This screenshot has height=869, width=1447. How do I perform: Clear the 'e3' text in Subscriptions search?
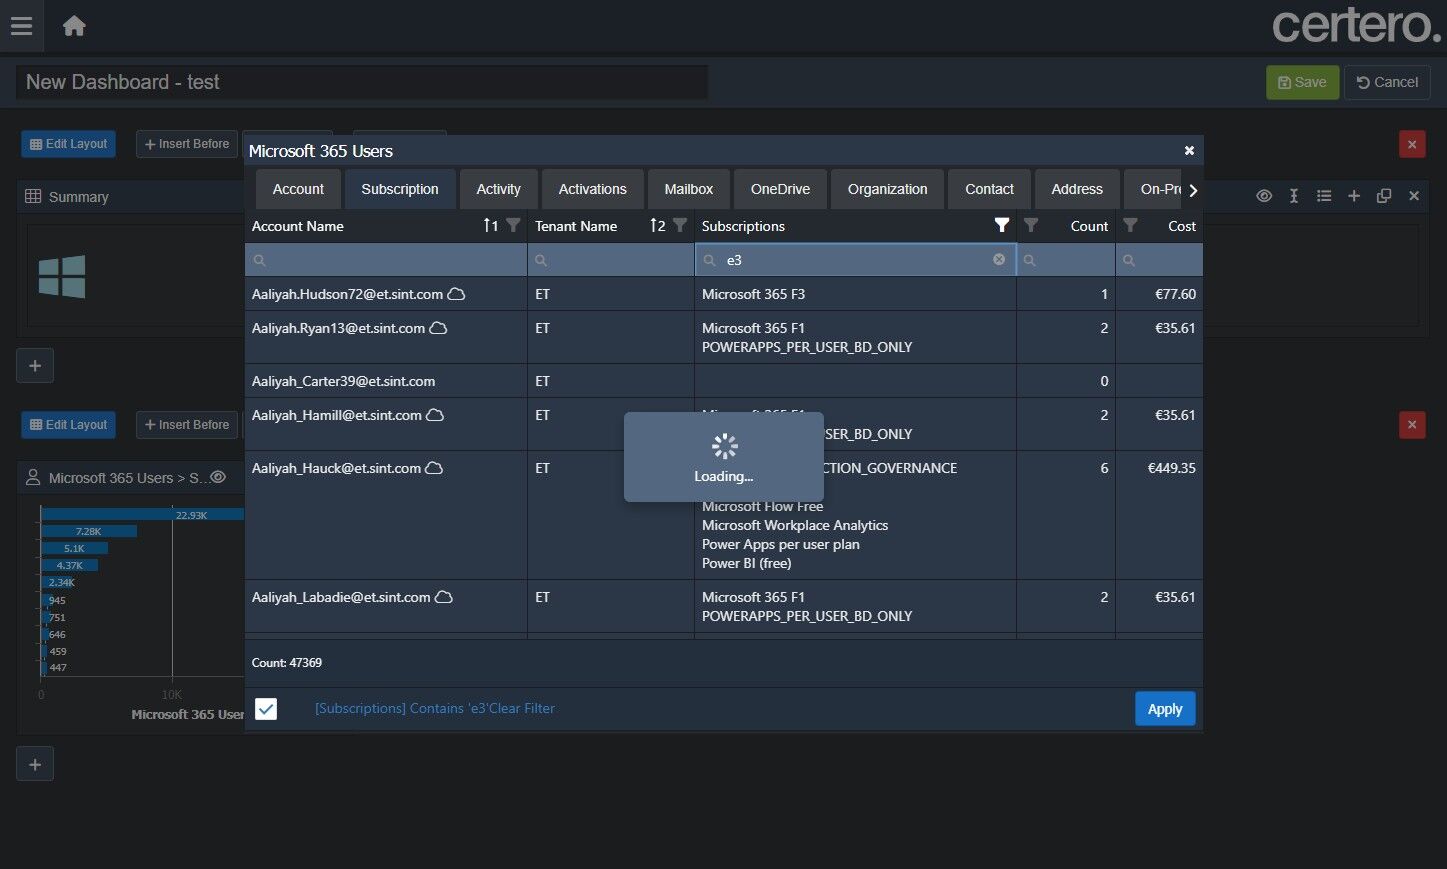coord(998,259)
